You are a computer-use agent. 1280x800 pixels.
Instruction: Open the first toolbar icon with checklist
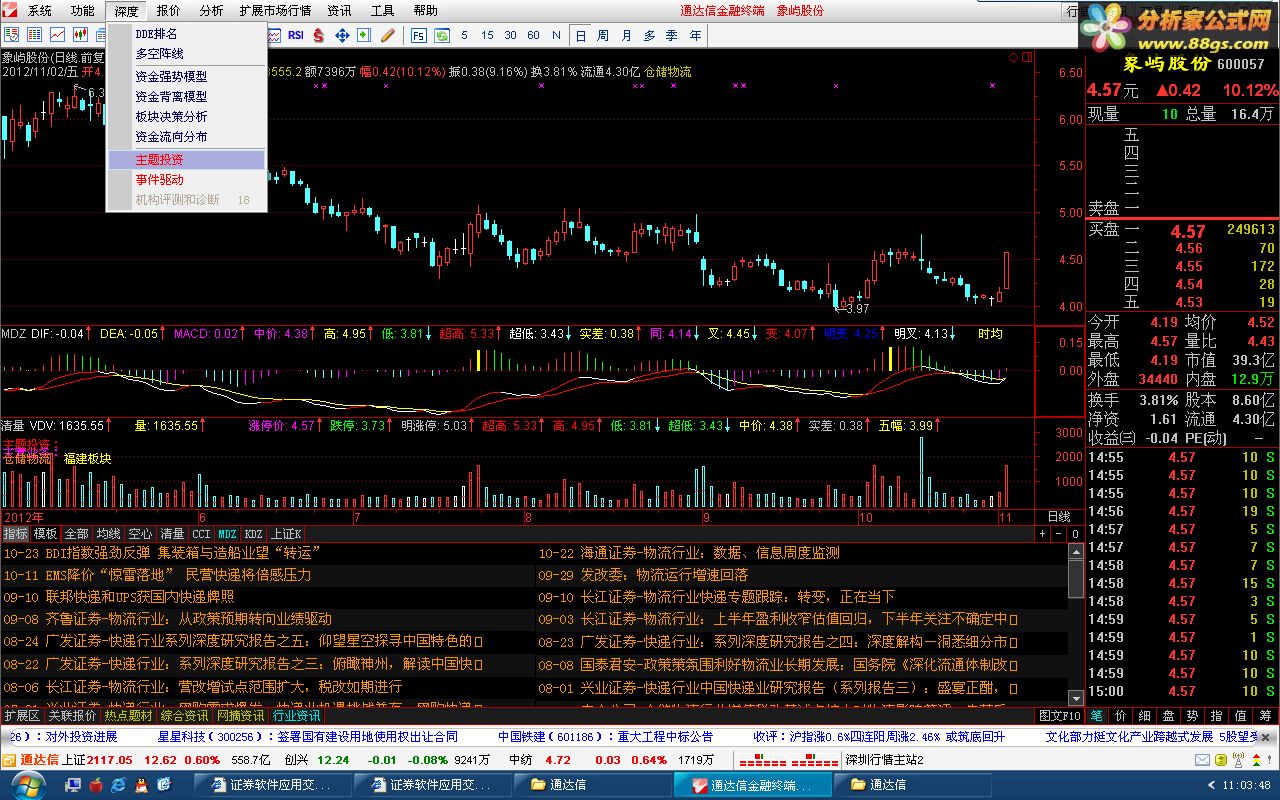12,35
